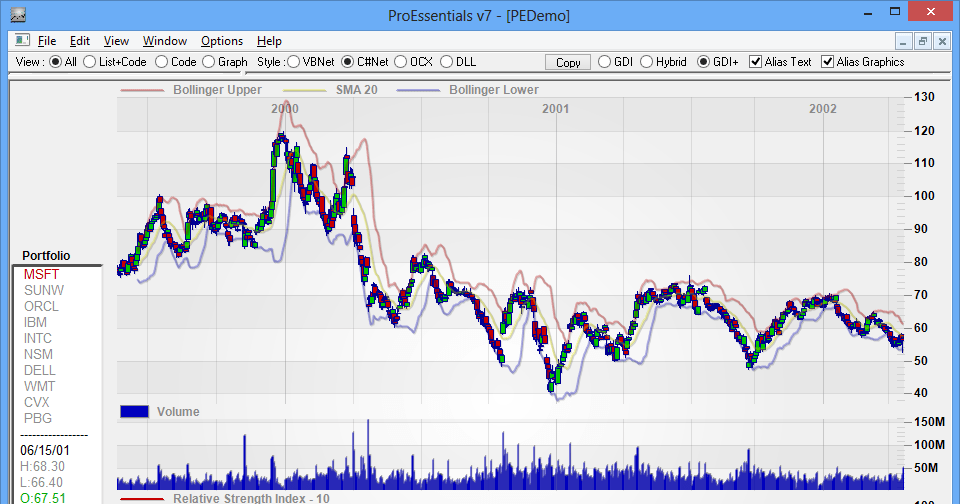The image size is (960, 504).
Task: Toggle the Alias Graphics checkbox
Action: [827, 62]
